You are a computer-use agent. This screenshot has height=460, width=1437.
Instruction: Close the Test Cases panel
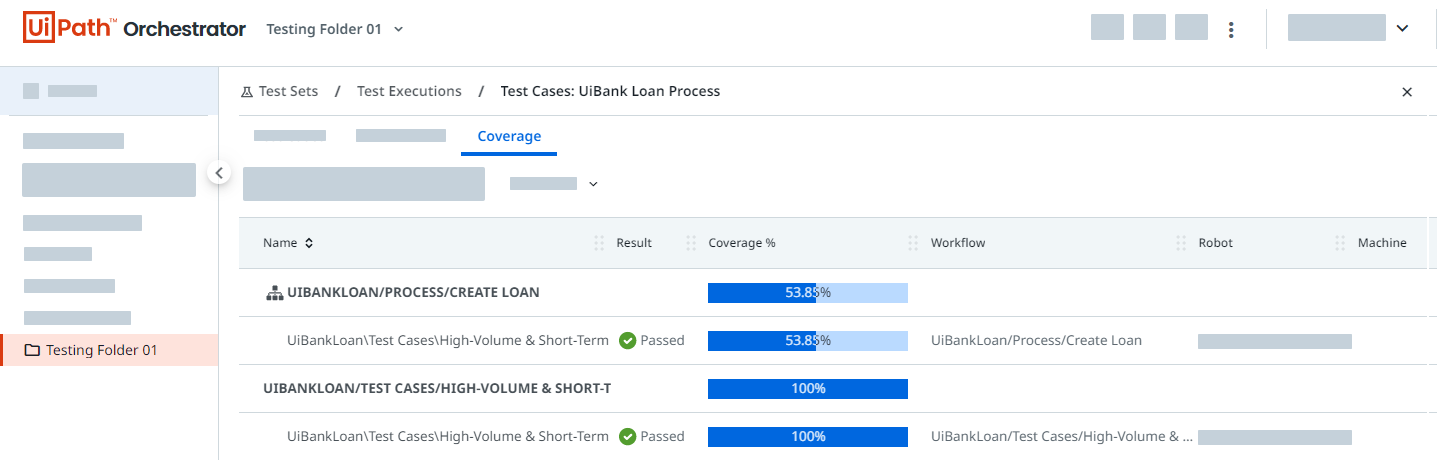(1407, 92)
